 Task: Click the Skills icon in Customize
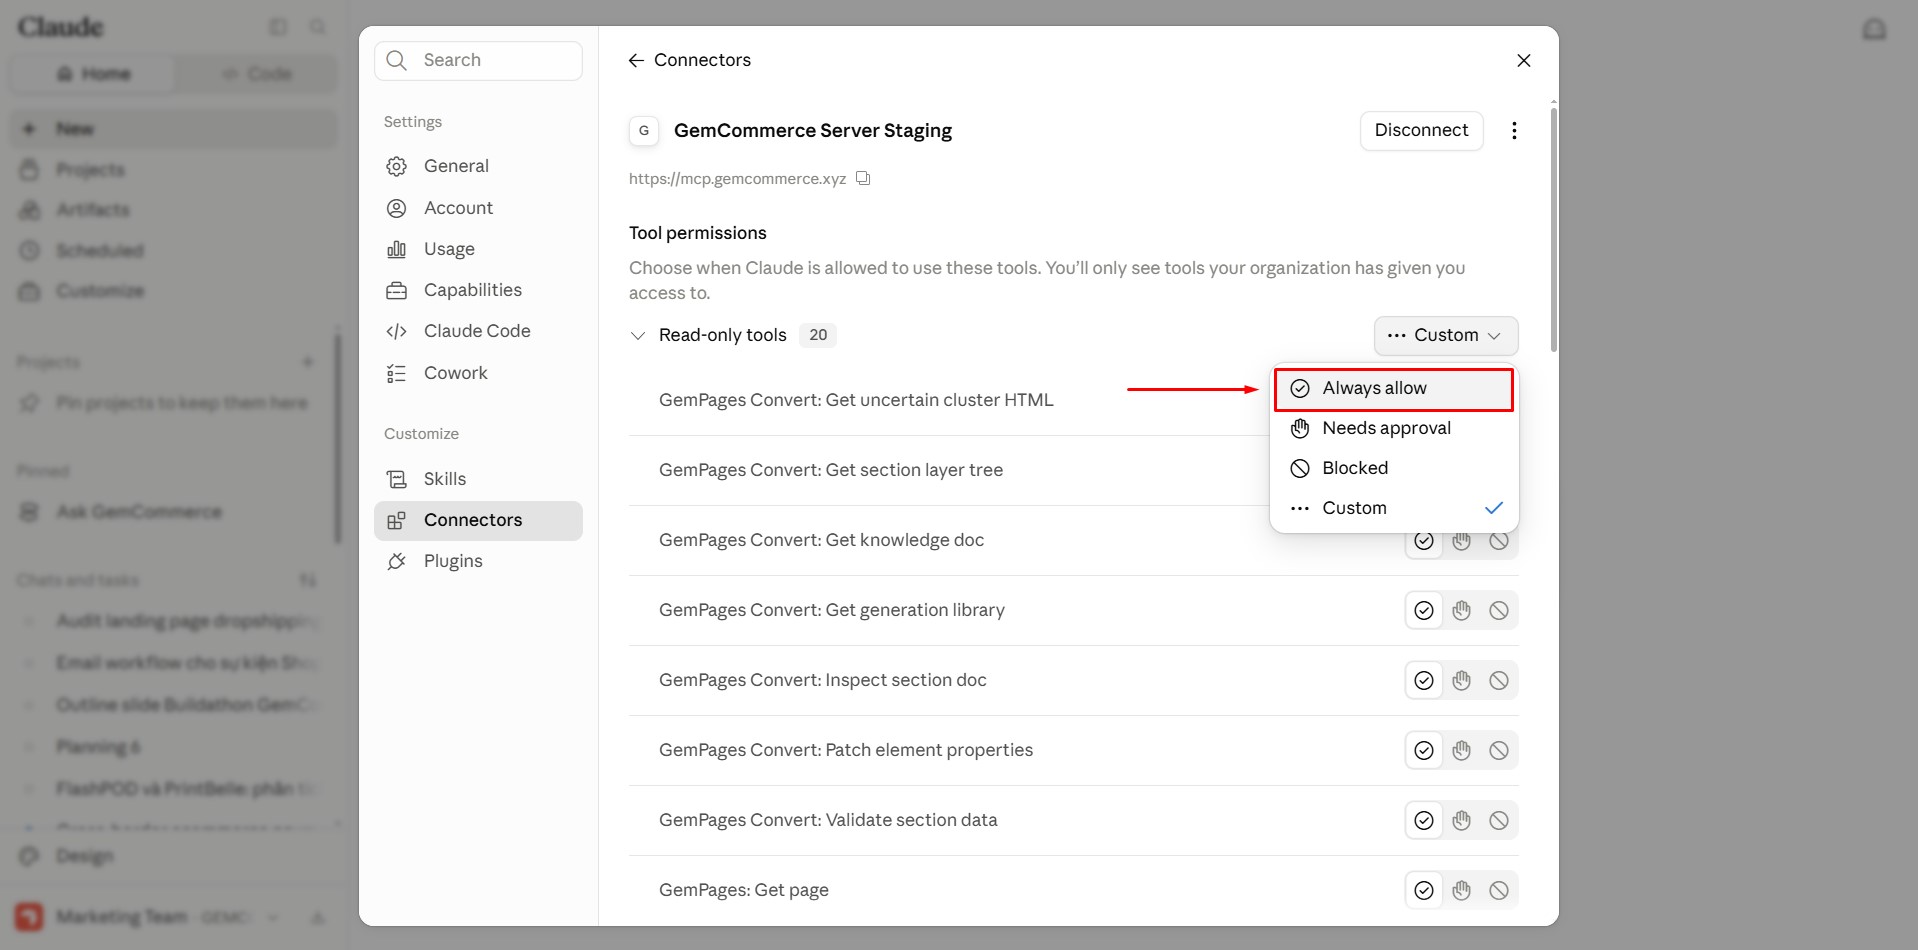(397, 479)
